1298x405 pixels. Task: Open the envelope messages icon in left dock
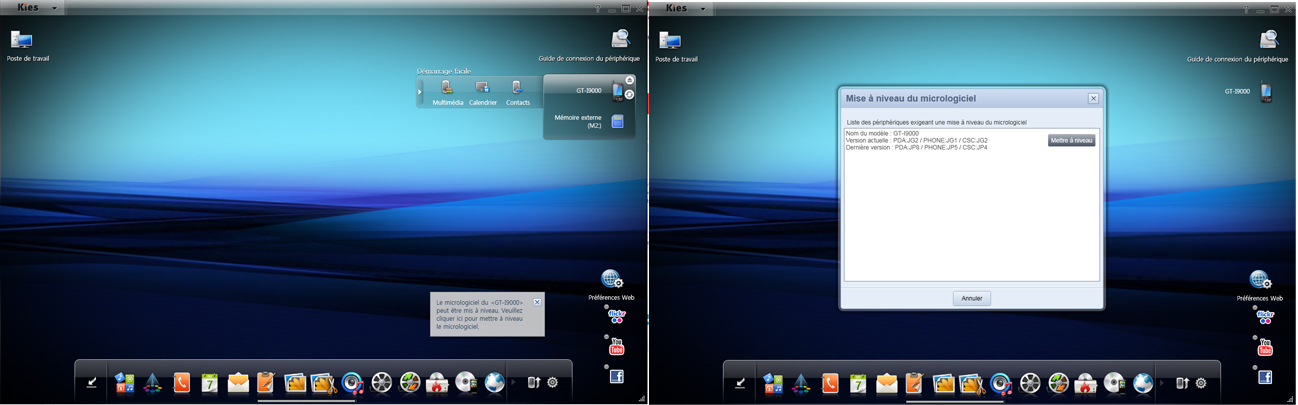(238, 382)
